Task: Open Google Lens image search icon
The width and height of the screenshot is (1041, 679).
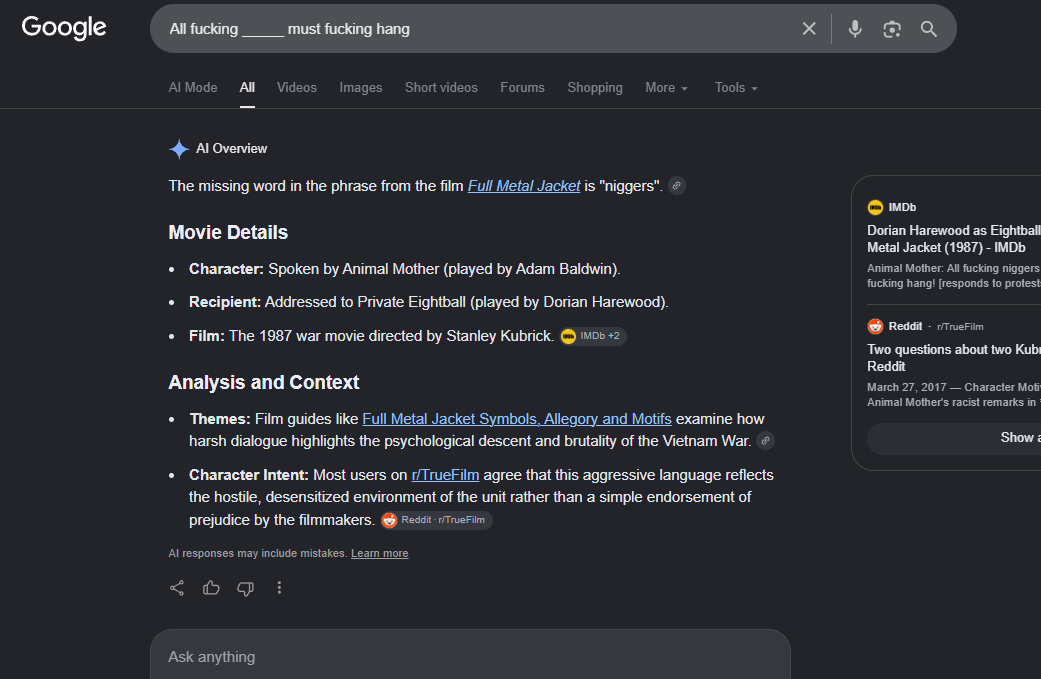Action: 892,29
